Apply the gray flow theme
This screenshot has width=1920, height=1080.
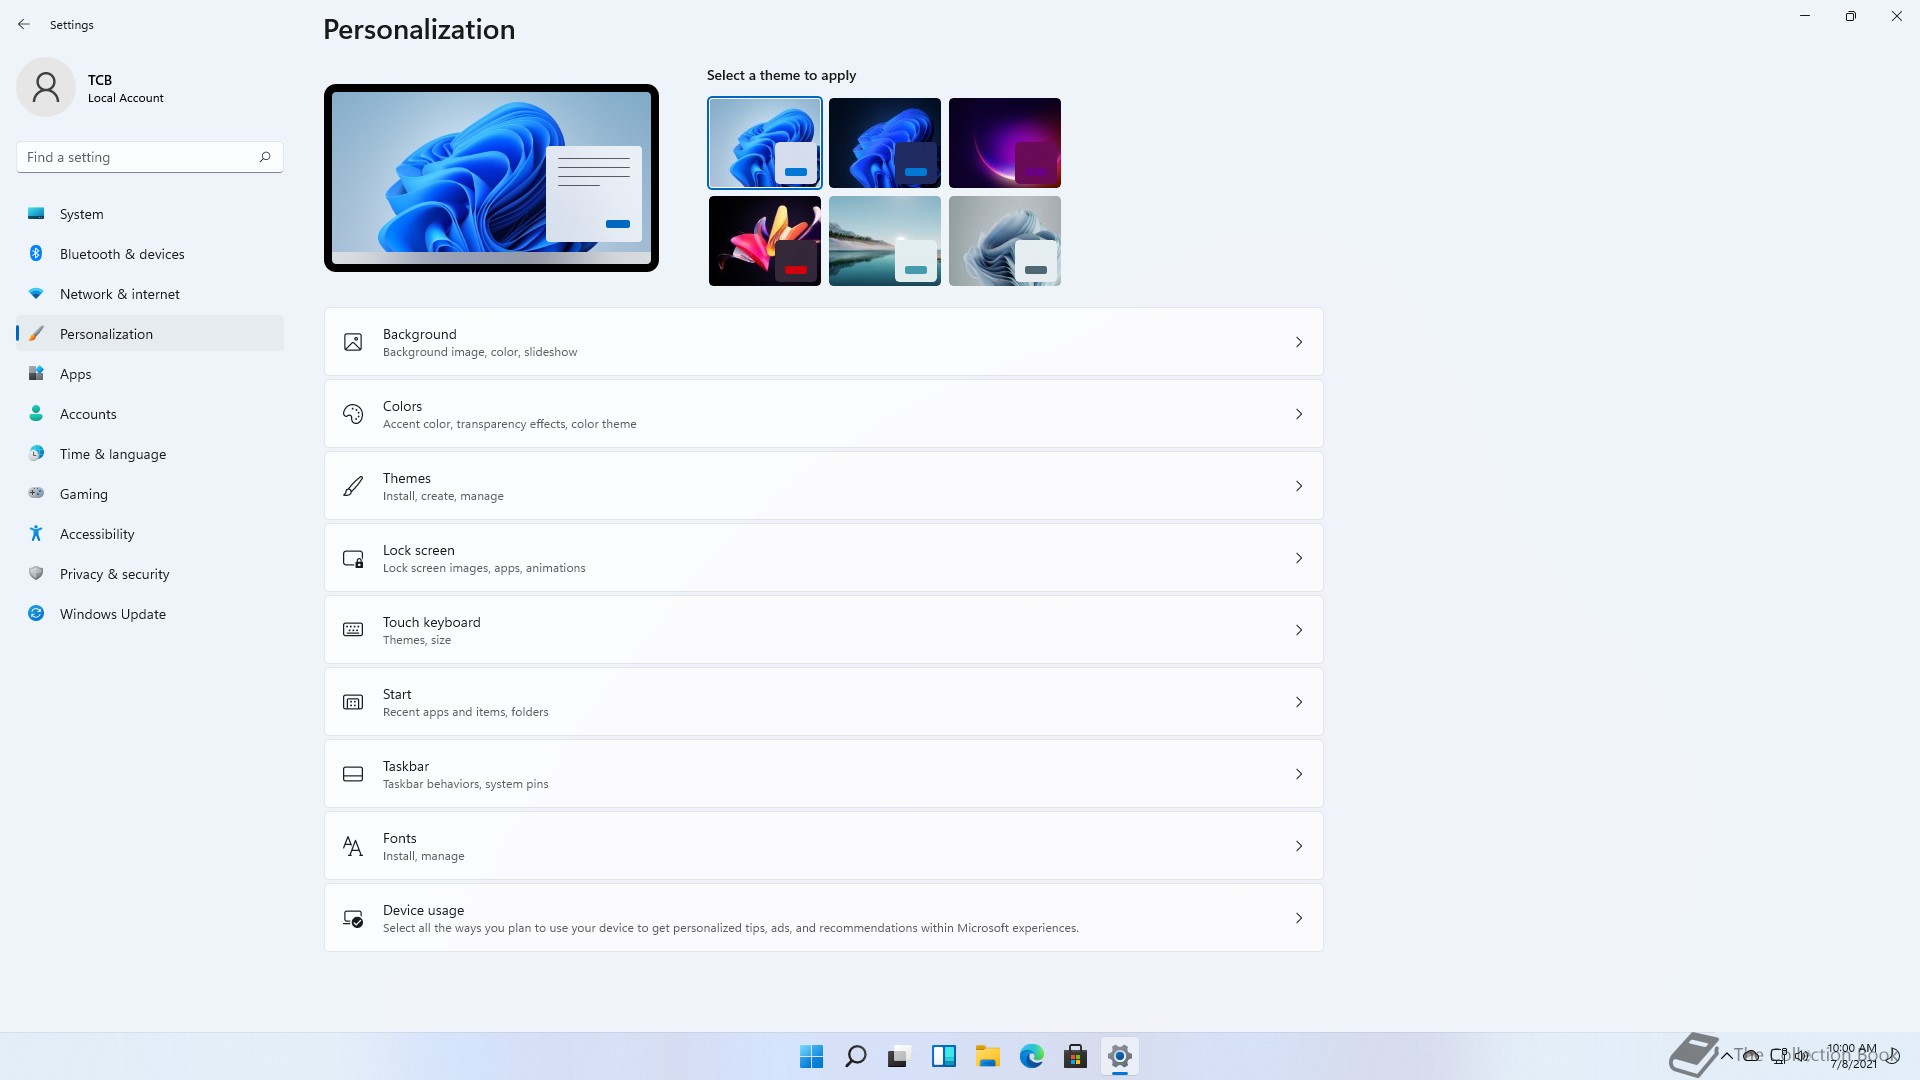tap(1005, 241)
